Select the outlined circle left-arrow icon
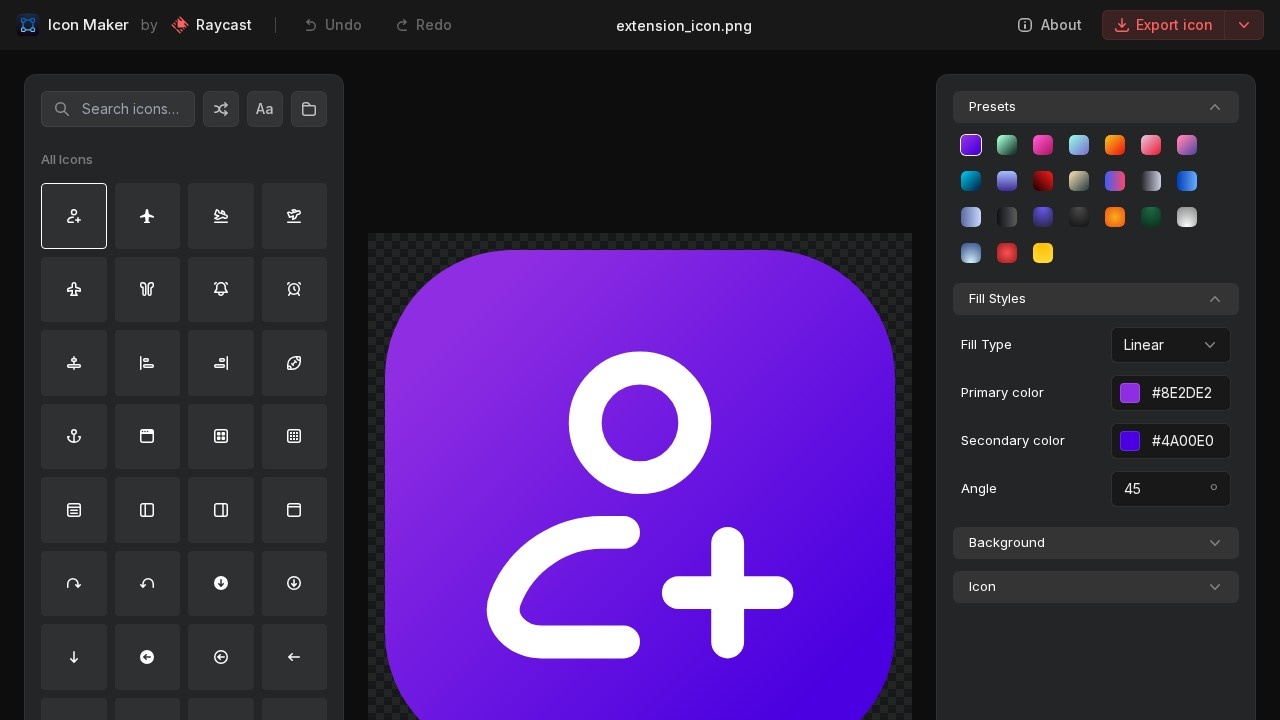The width and height of the screenshot is (1280, 720). 221,657
